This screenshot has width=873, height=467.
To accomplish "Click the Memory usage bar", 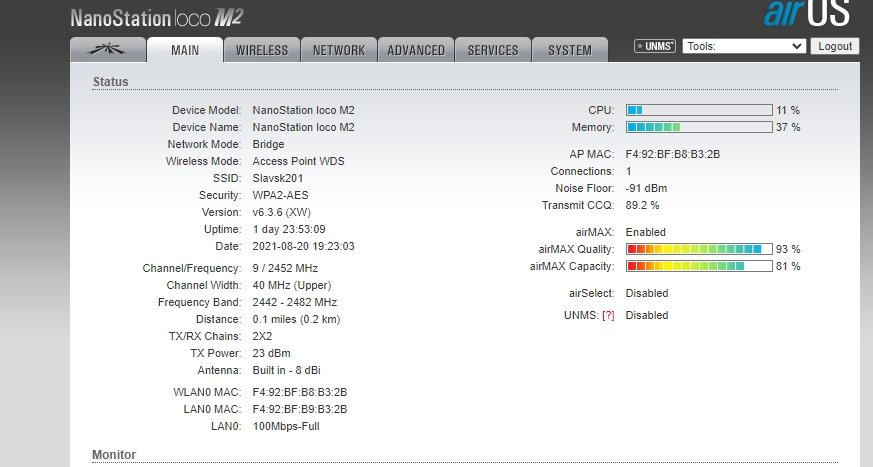I will click(699, 127).
